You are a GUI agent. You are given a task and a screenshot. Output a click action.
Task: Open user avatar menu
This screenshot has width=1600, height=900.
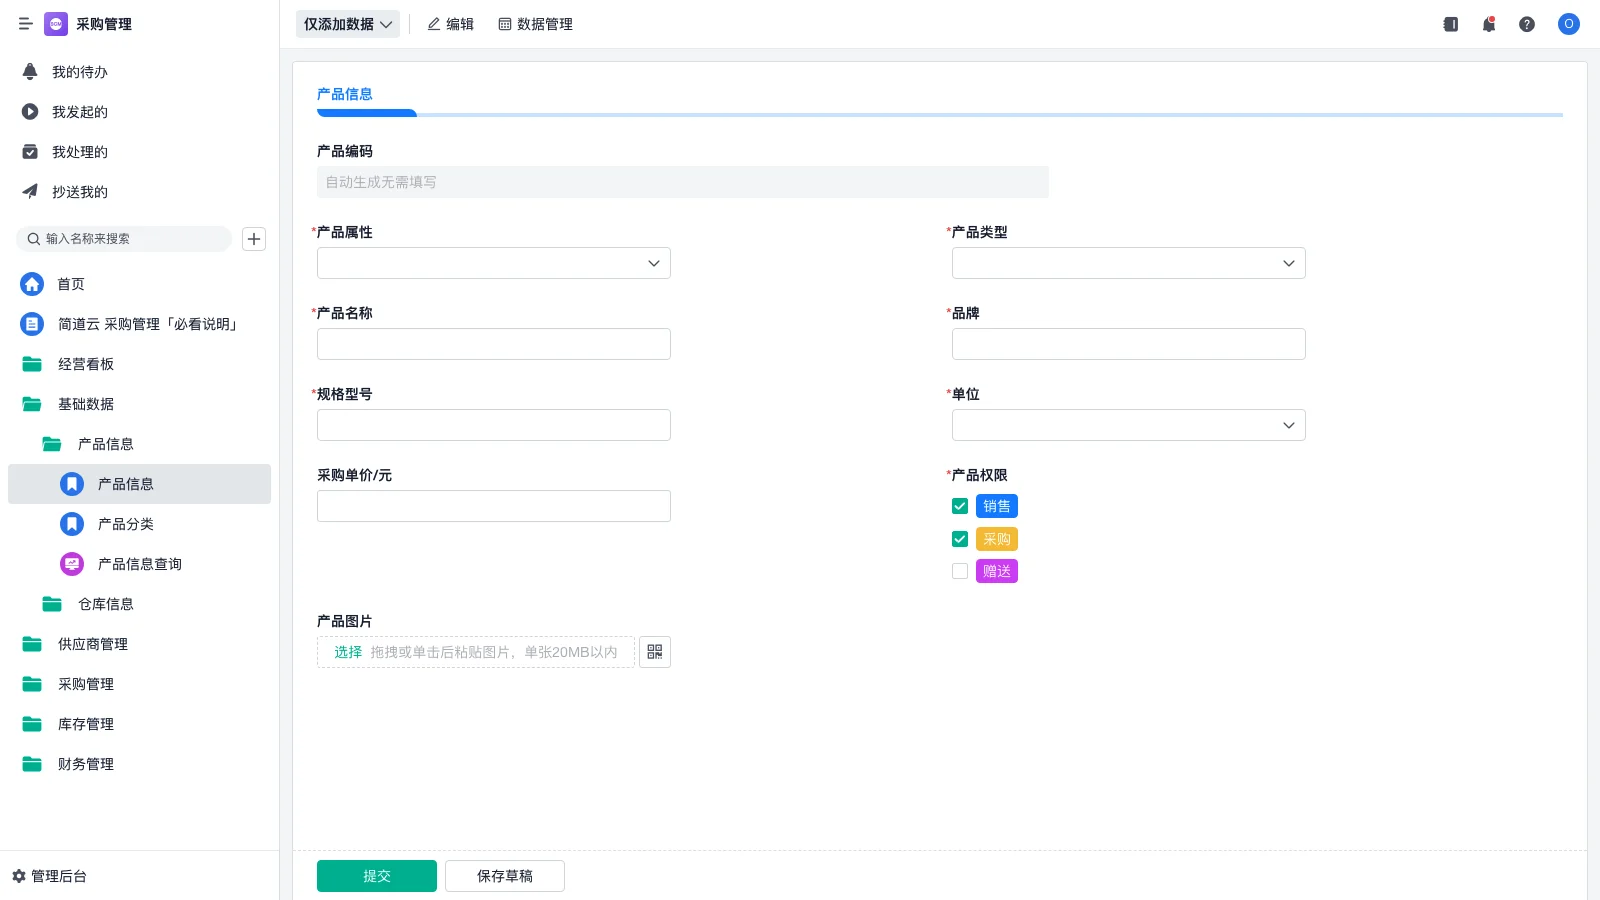(1568, 24)
